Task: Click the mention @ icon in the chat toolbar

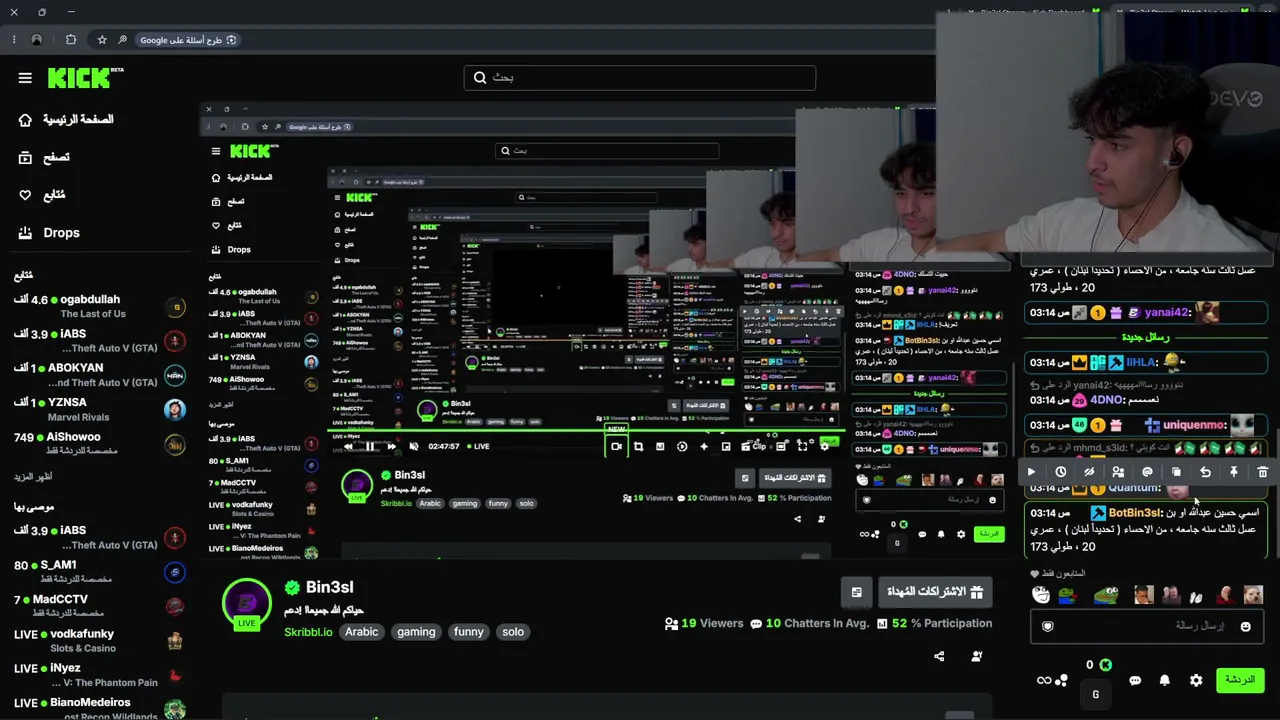Action: point(1147,472)
